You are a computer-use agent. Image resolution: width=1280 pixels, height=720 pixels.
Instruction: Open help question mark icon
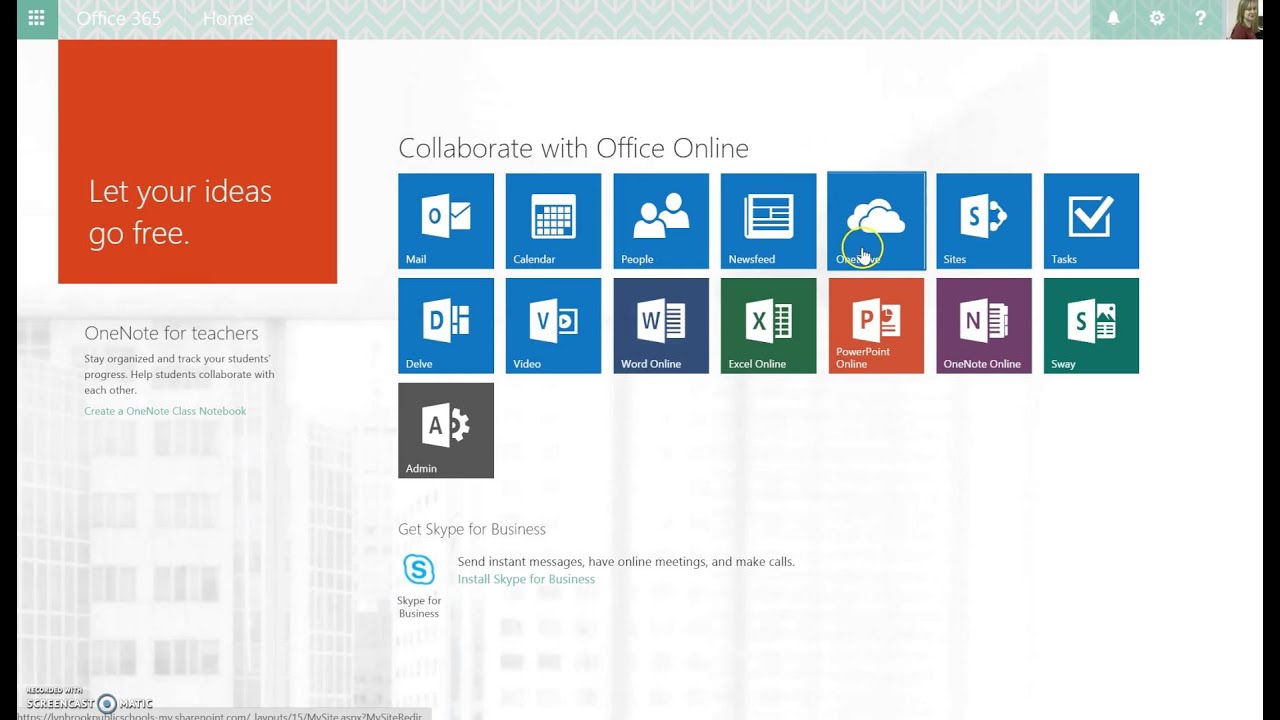1201,18
